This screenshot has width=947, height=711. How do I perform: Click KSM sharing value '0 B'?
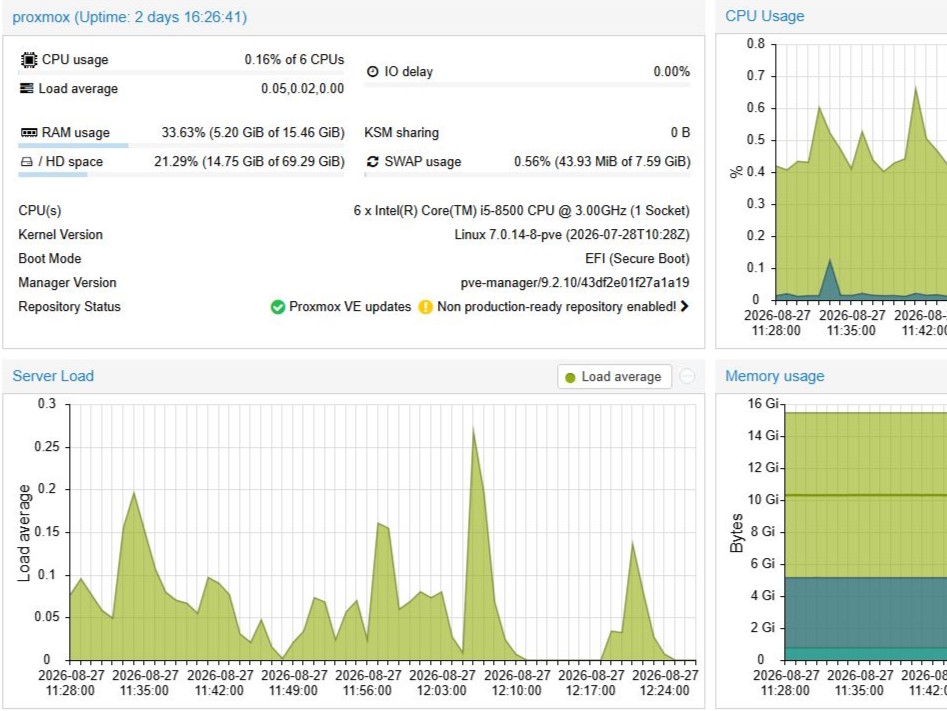coord(680,132)
